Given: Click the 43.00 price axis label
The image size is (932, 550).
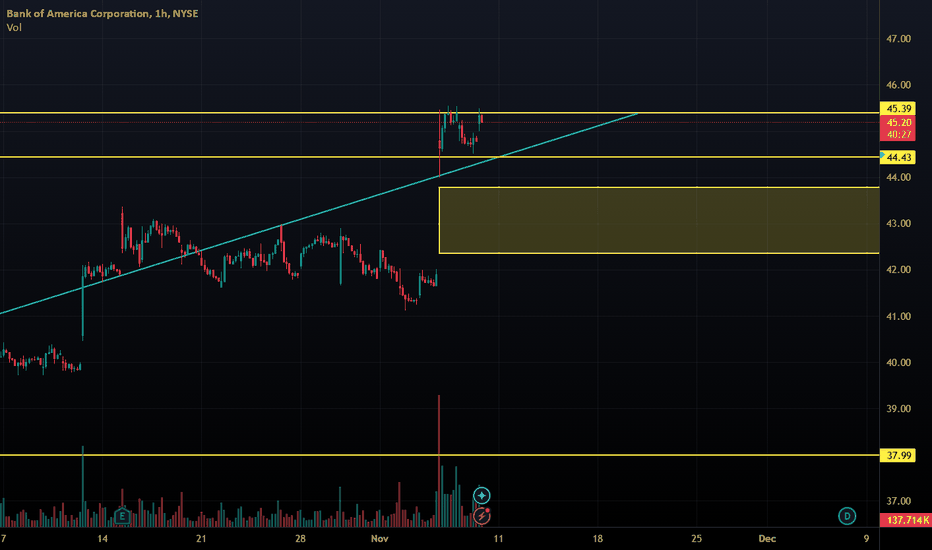Looking at the screenshot, I should click(898, 224).
